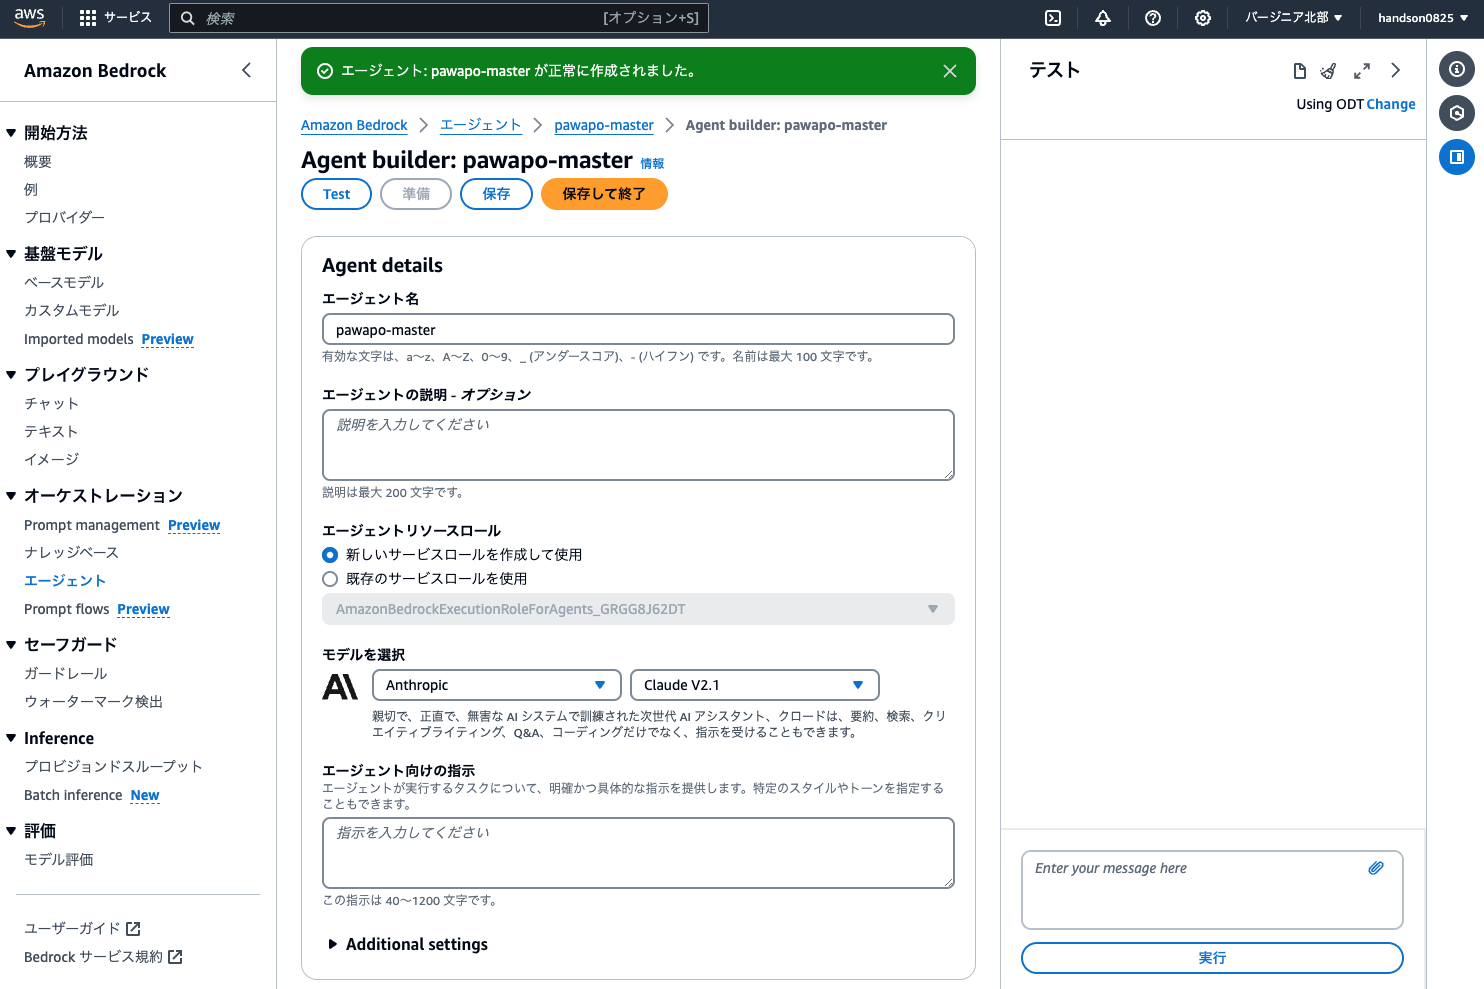Open info circle icon on right rail

1457,69
